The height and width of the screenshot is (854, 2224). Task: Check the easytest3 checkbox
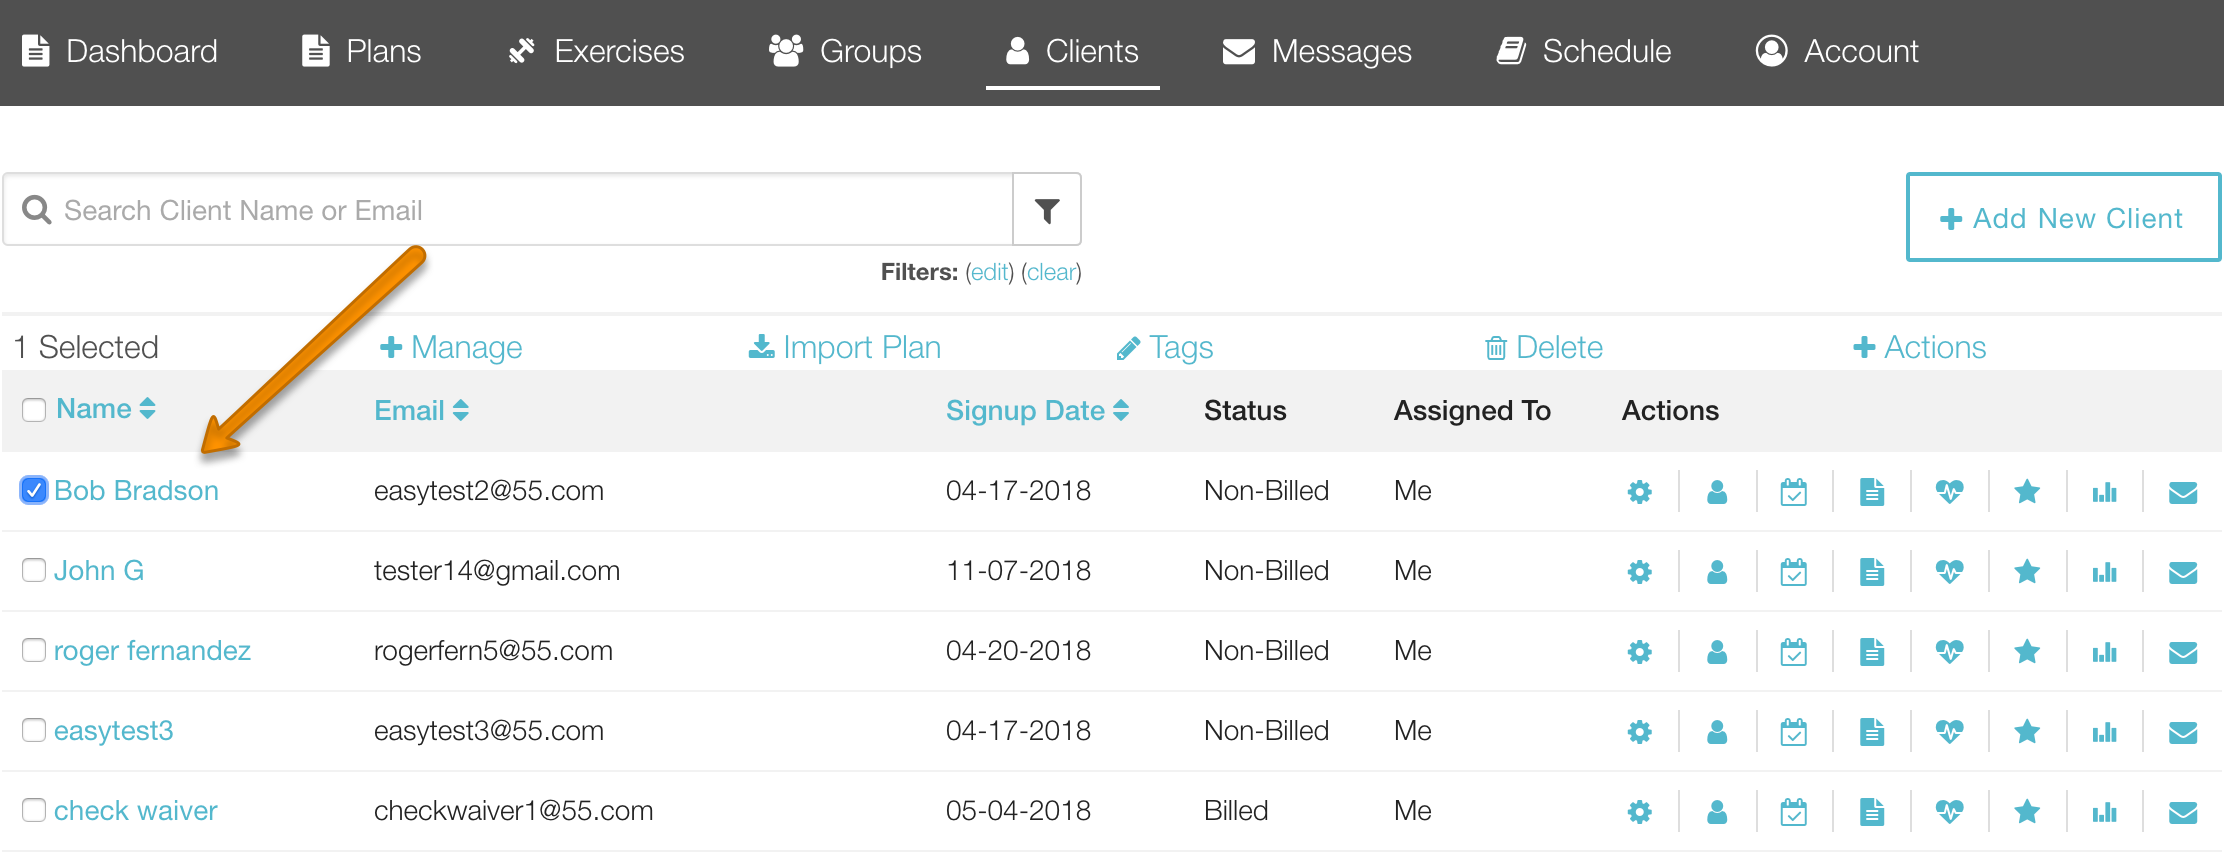click(x=34, y=730)
